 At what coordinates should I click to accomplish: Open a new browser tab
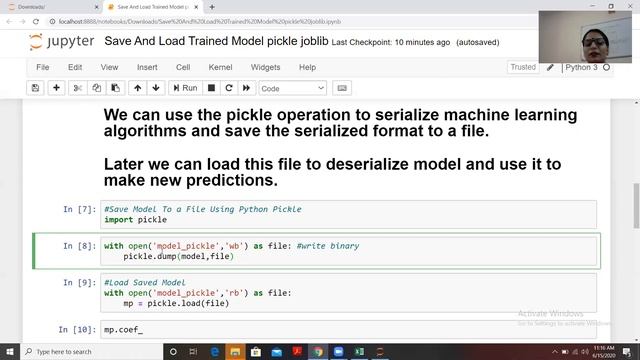tap(212, 7)
